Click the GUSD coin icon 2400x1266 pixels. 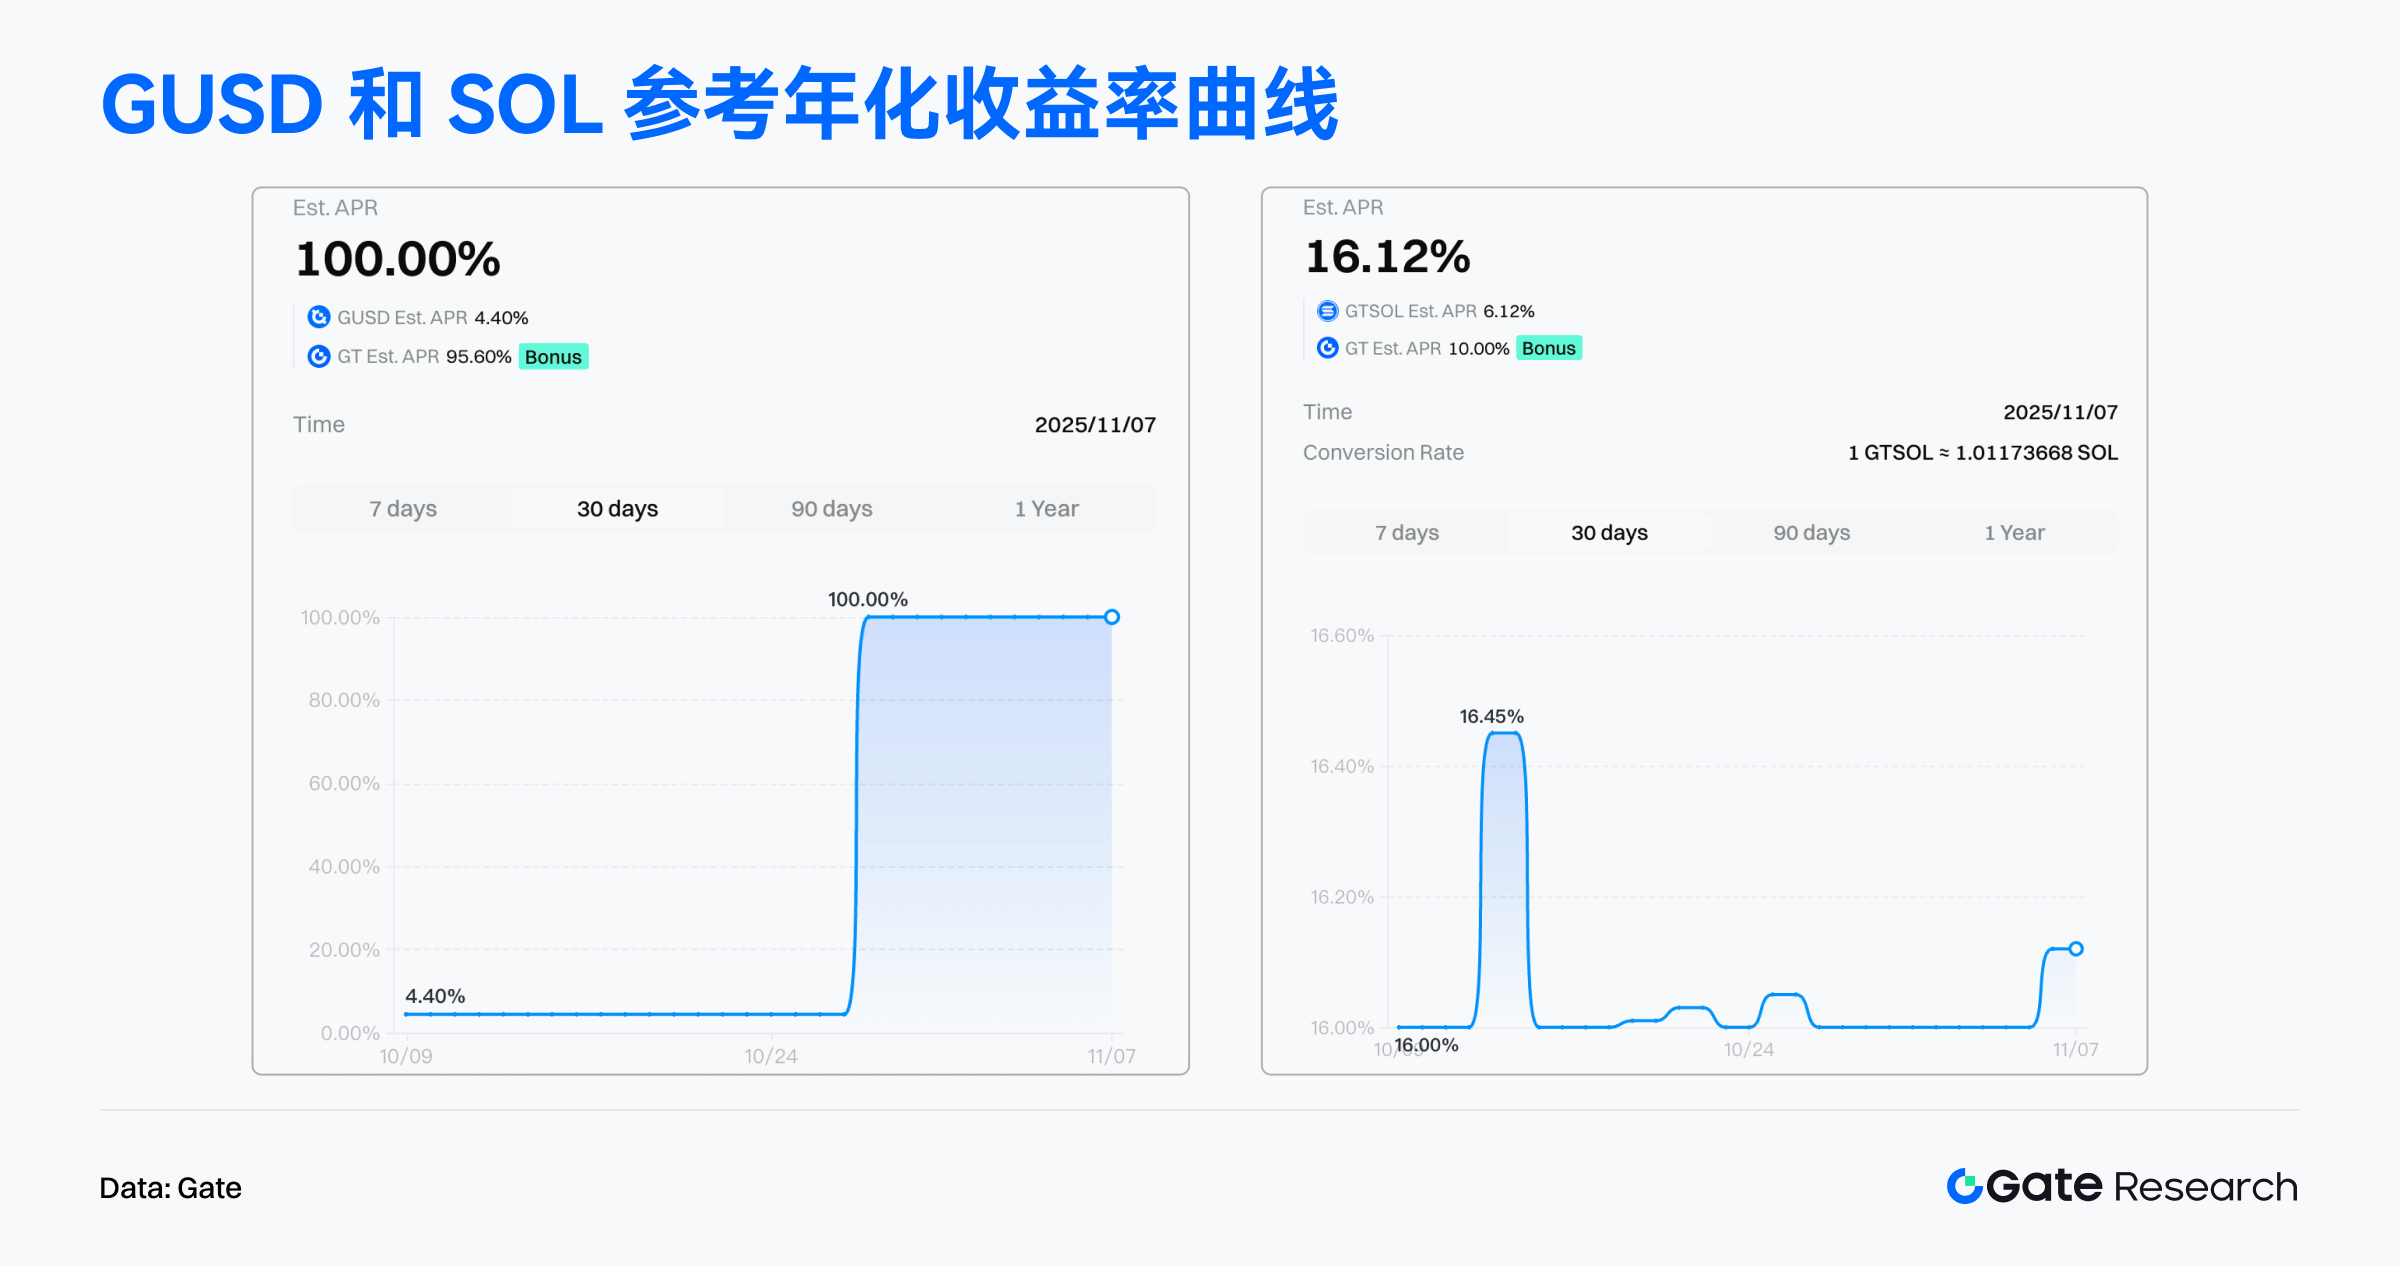tap(319, 317)
